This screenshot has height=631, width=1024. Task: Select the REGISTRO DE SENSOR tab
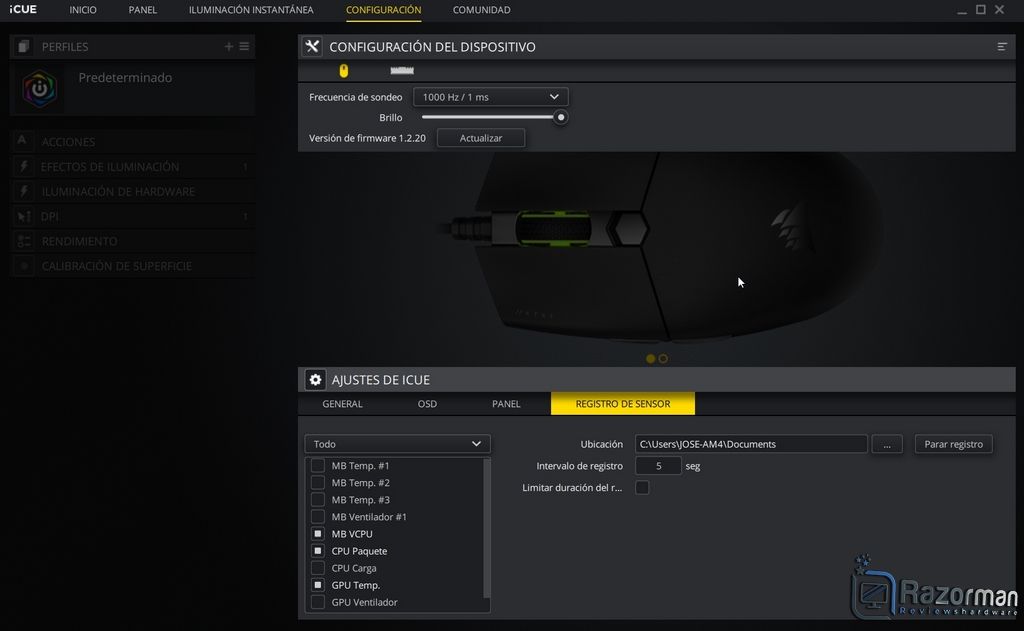[623, 404]
